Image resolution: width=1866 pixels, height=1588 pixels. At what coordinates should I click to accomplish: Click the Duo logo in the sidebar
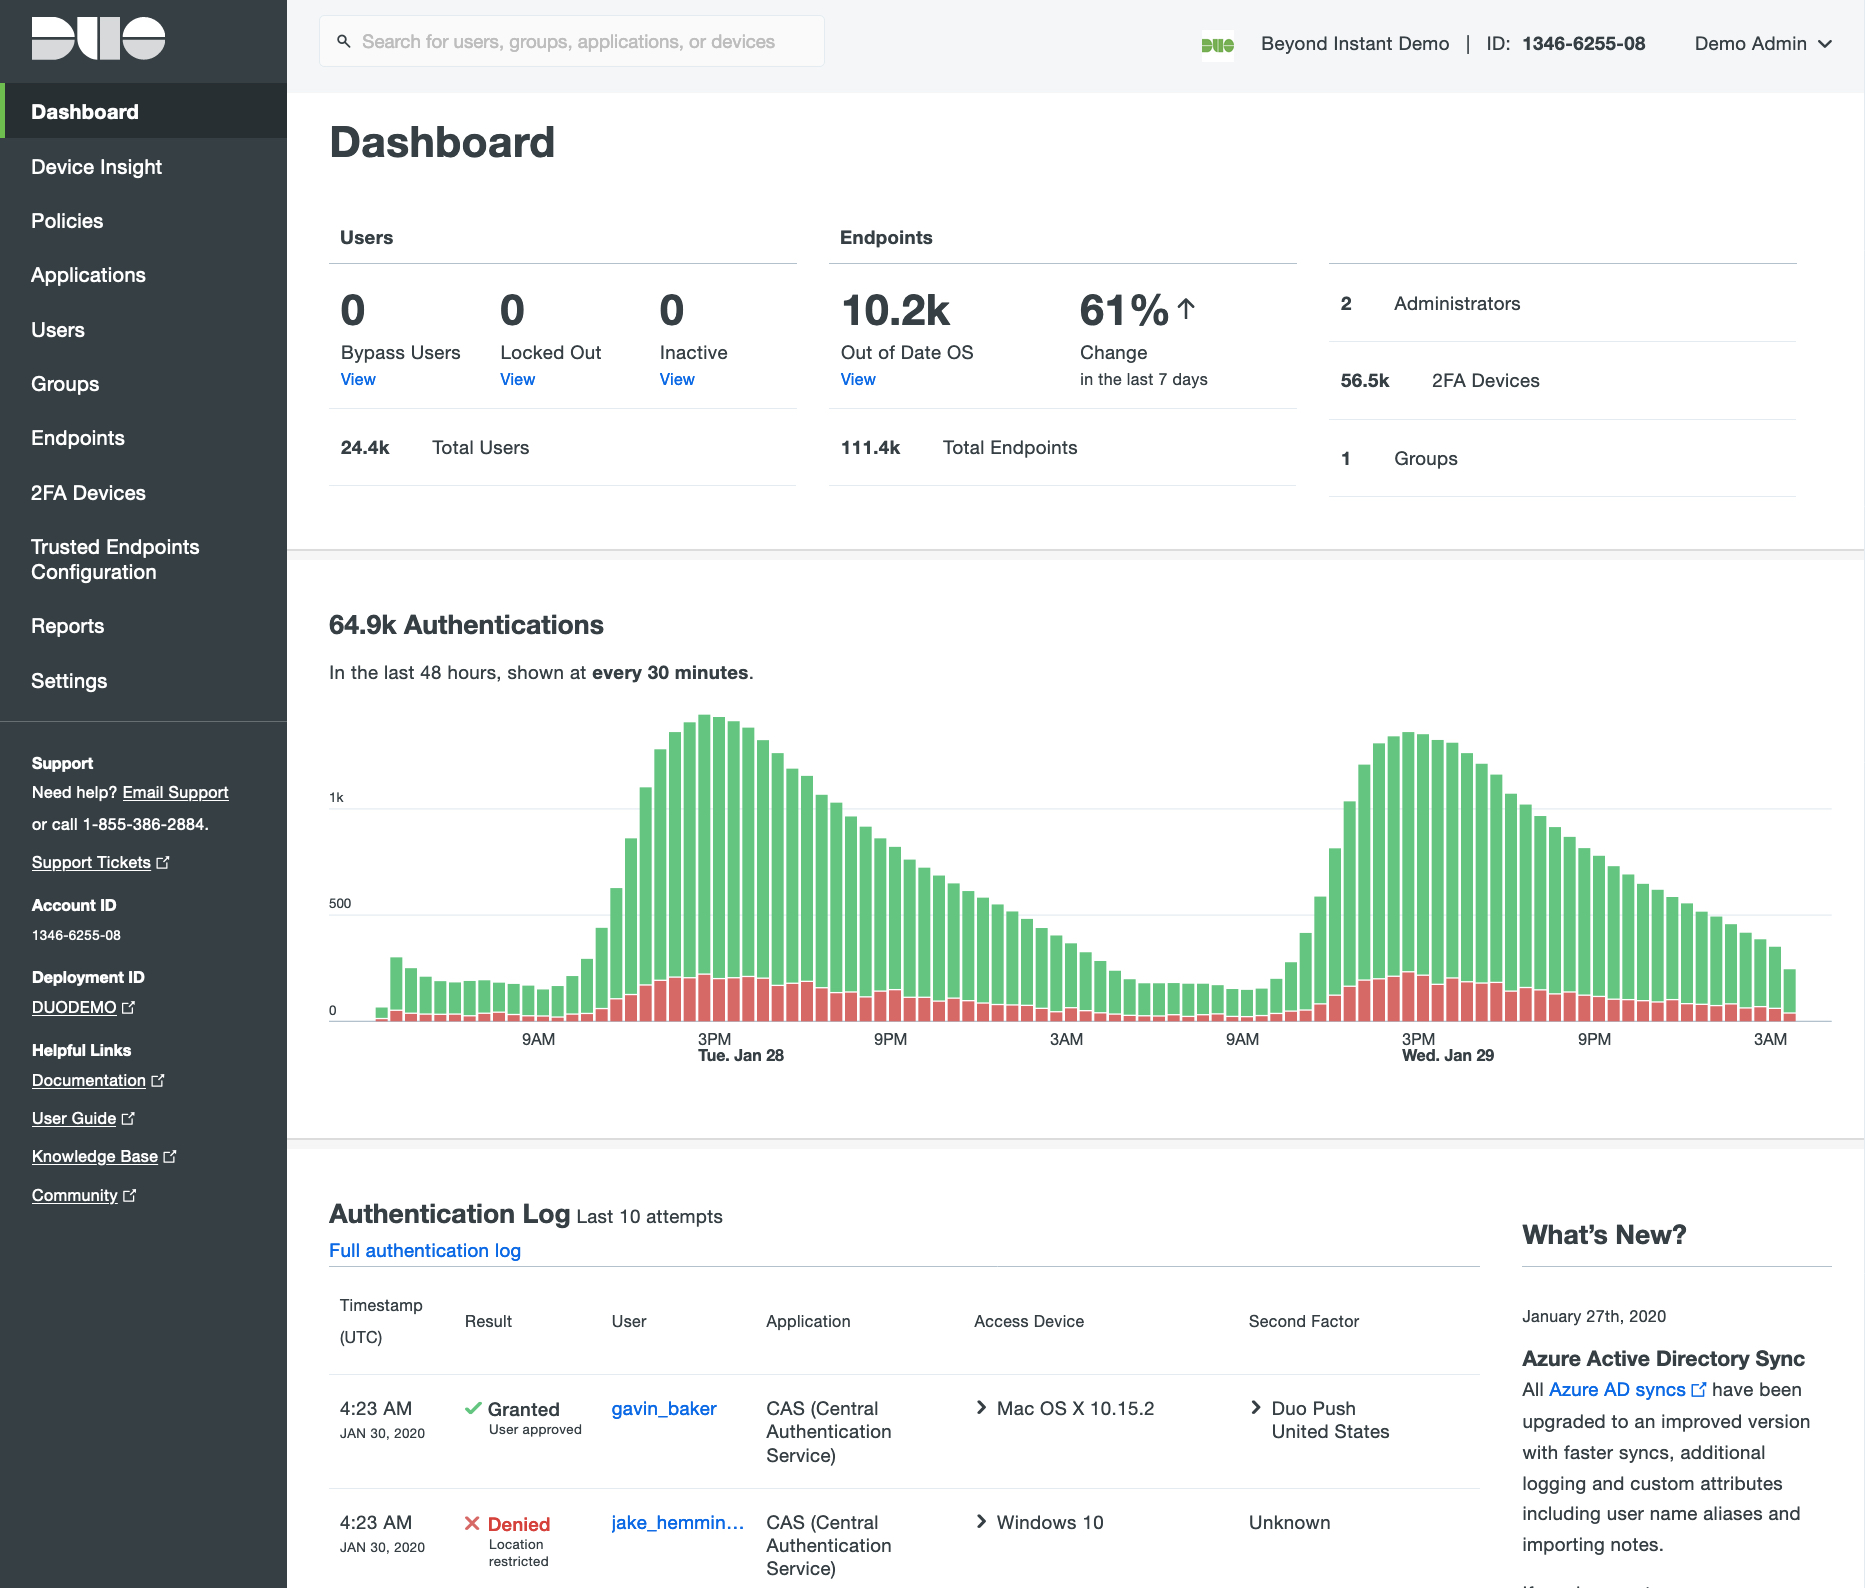tap(98, 39)
